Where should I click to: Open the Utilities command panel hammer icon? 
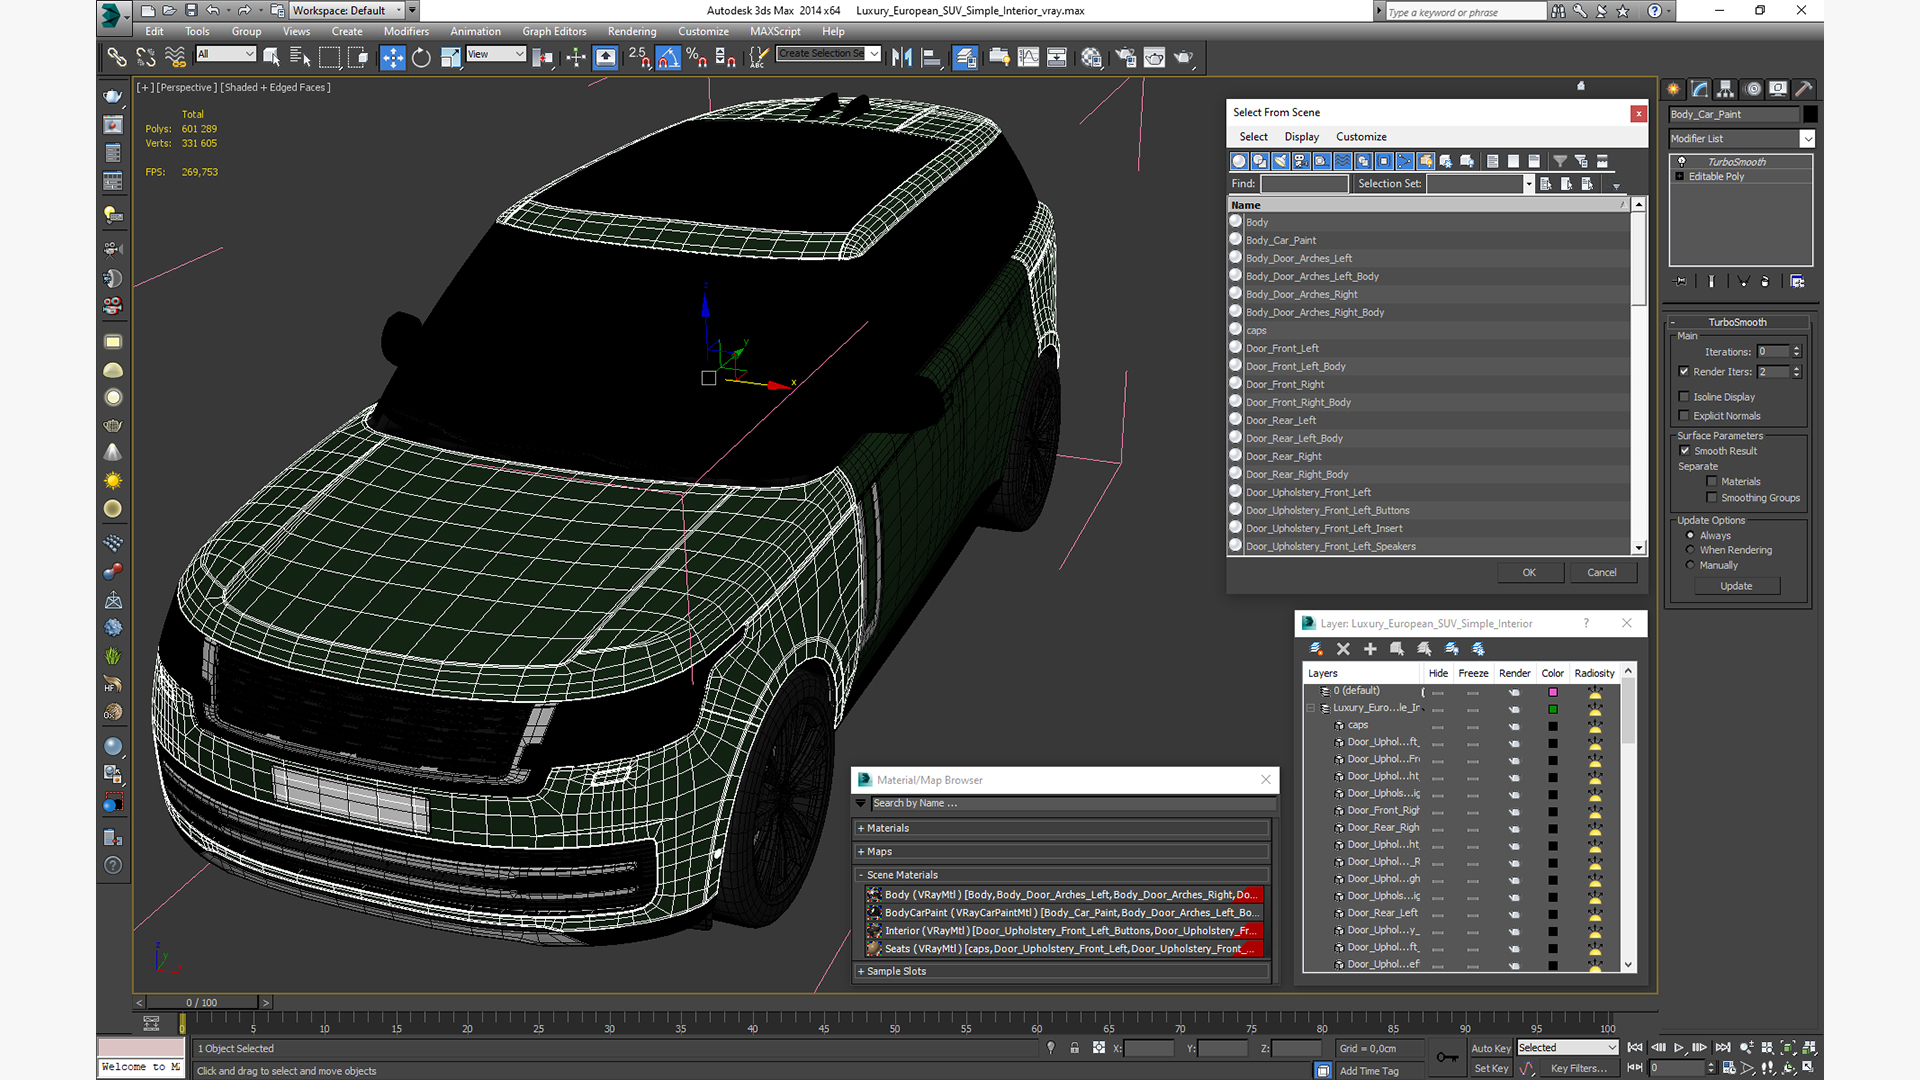(x=1804, y=89)
